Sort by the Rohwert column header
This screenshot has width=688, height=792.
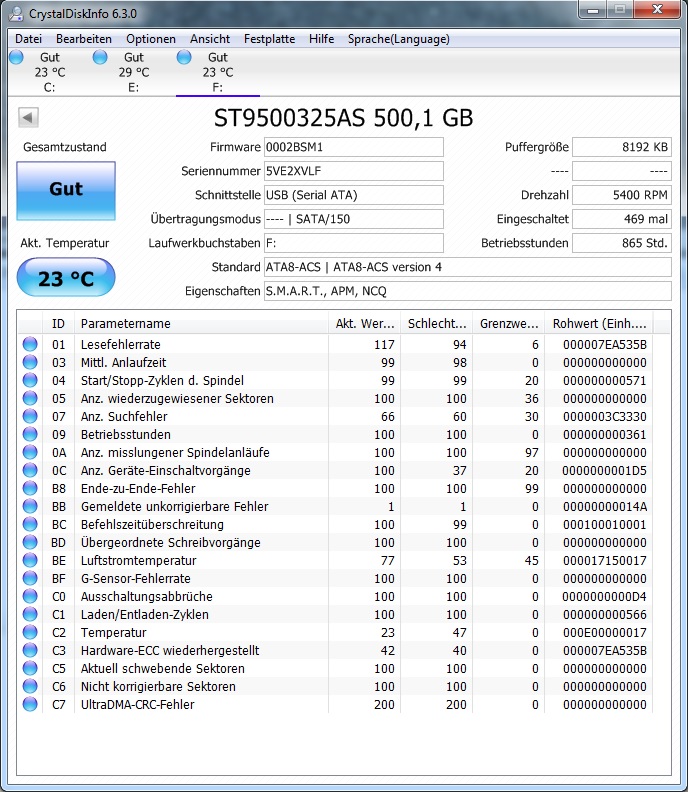599,323
